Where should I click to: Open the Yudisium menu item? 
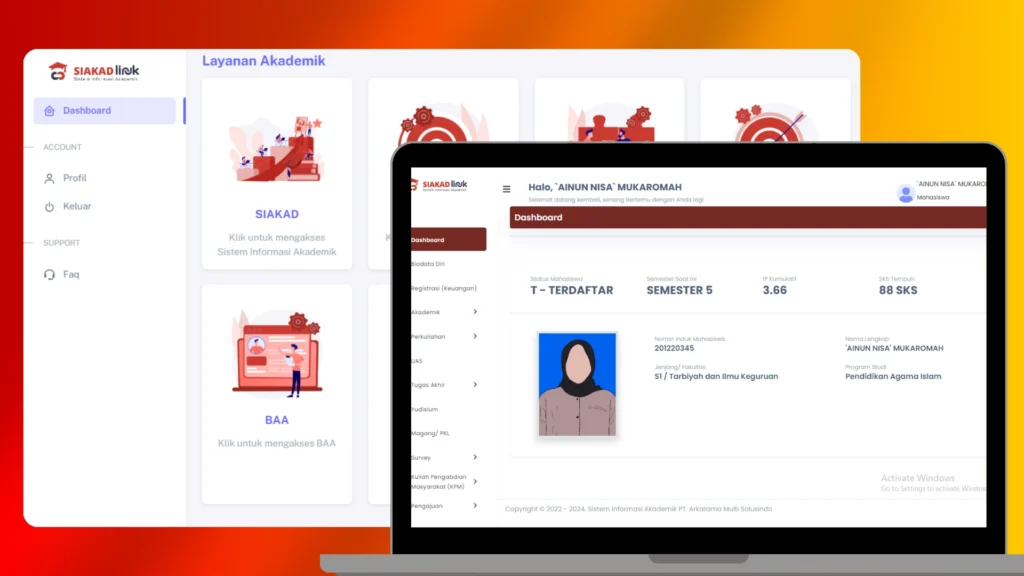(x=424, y=409)
